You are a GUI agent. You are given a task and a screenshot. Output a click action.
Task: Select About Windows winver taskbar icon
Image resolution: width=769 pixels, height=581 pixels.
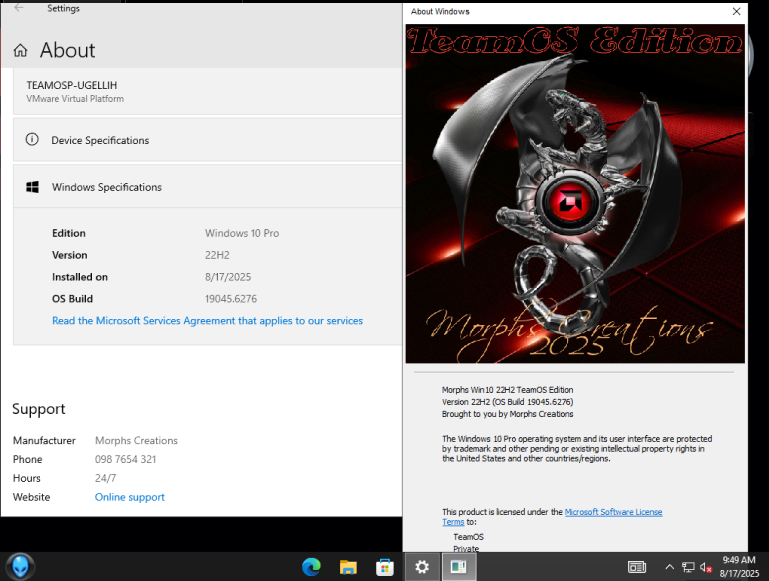point(459,567)
